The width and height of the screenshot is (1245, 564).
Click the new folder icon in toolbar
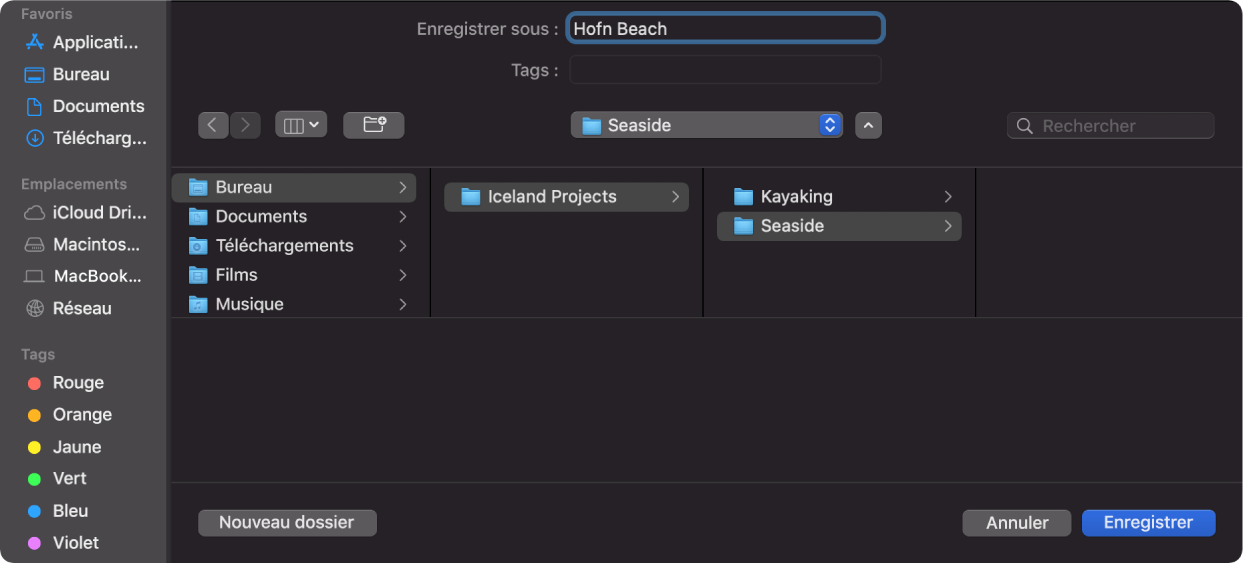(x=373, y=125)
